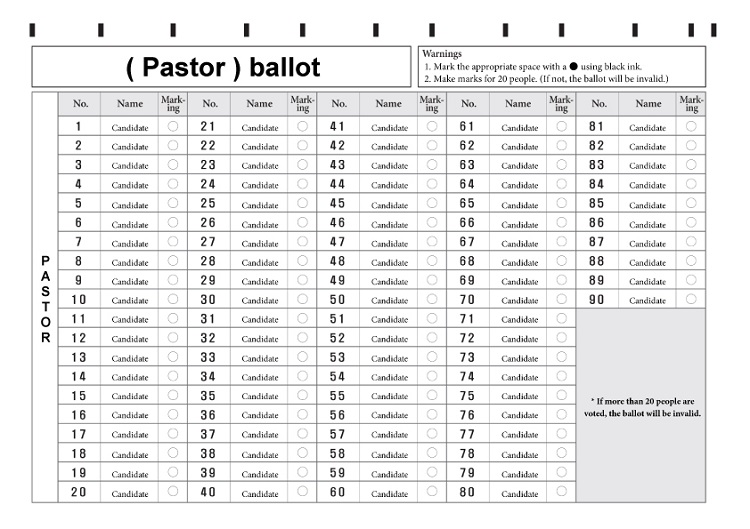Click the first "No." column header
This screenshot has width=750, height=529.
(81, 103)
